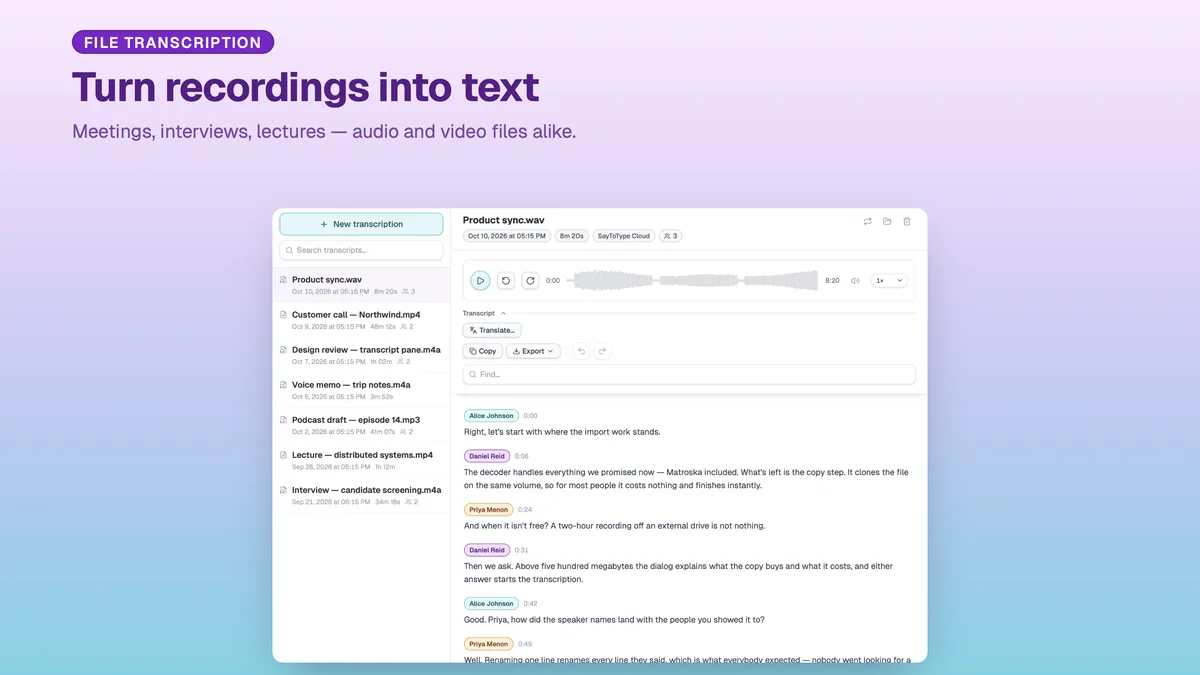Click the file icon beside Podcast draft
The width and height of the screenshot is (1200, 675).
[283, 420]
